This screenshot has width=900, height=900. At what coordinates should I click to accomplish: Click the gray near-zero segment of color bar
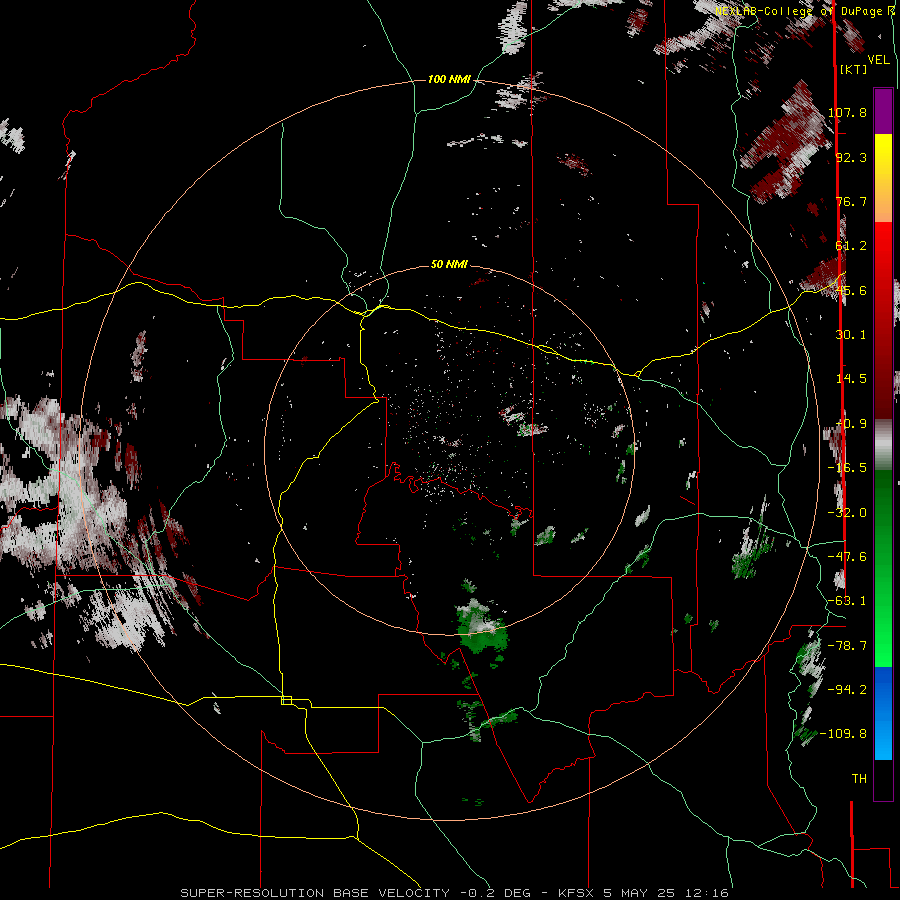click(x=883, y=445)
